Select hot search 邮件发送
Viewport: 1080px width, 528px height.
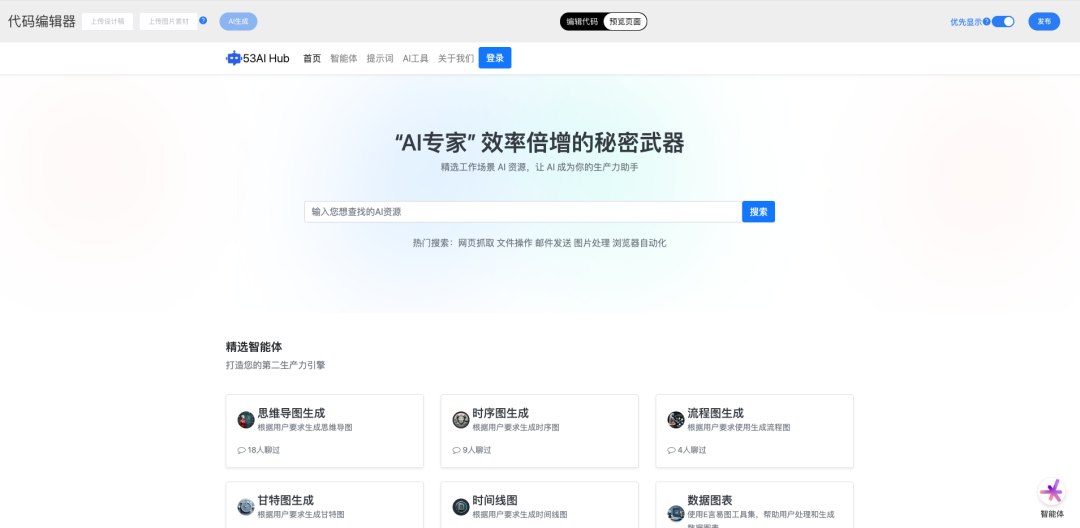point(553,243)
